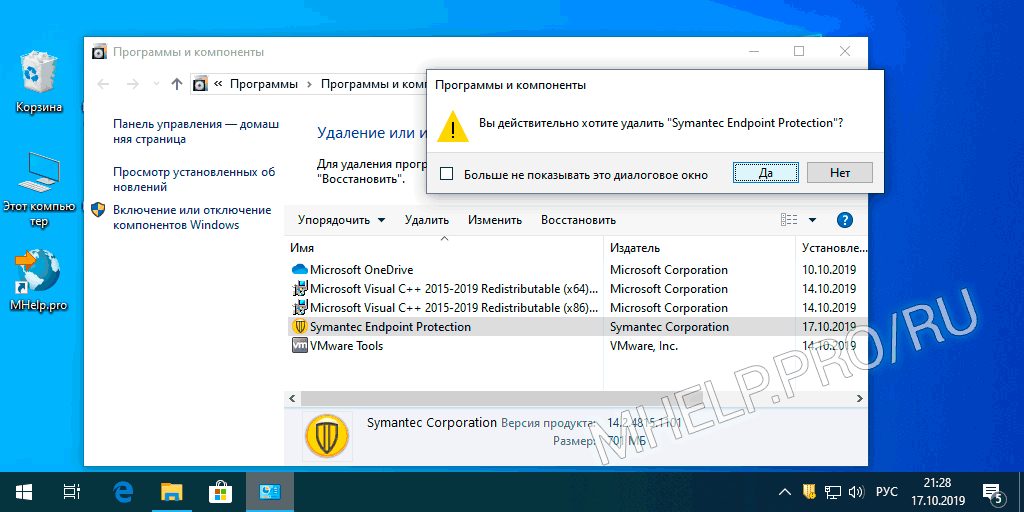
Task: Select Symantec Endpoint Protection row
Action: (576, 327)
